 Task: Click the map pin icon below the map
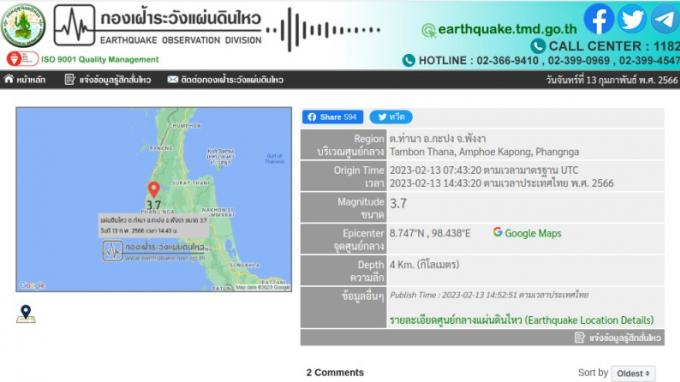pos(26,314)
